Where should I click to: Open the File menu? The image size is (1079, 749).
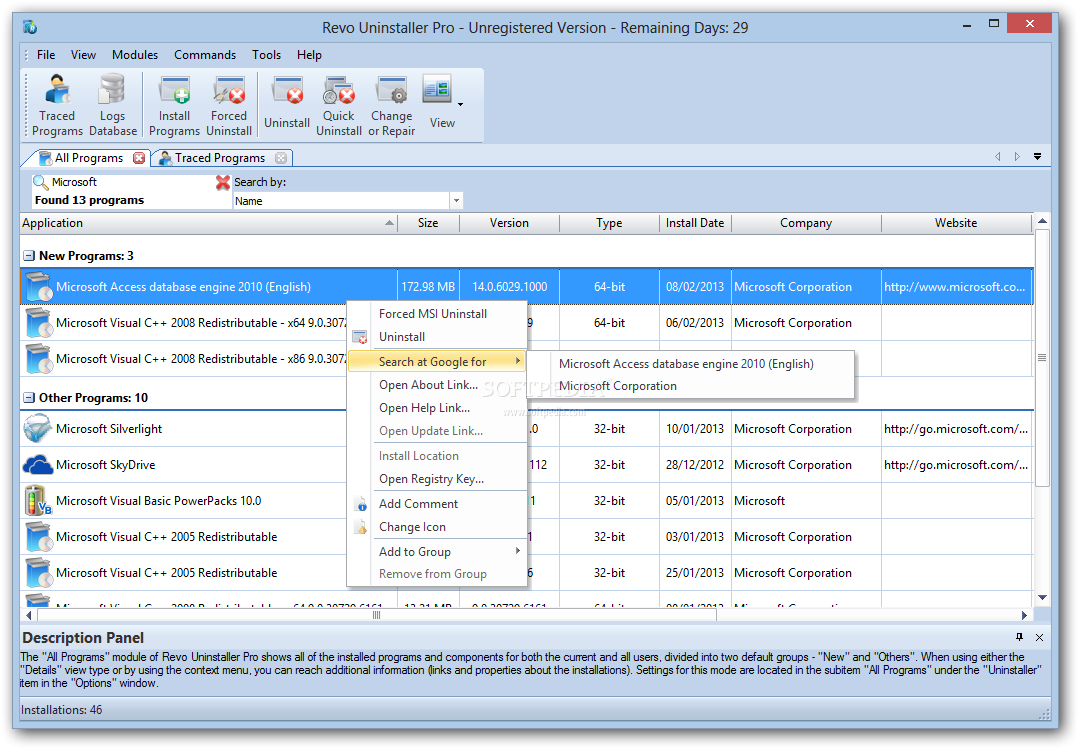coord(46,54)
